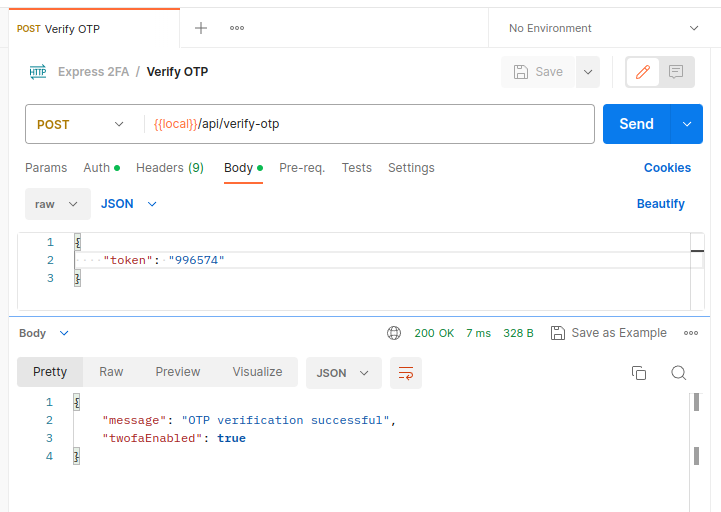Image resolution: width=721 pixels, height=512 pixels.
Task: Open the POST method dropdown
Action: [x=80, y=124]
